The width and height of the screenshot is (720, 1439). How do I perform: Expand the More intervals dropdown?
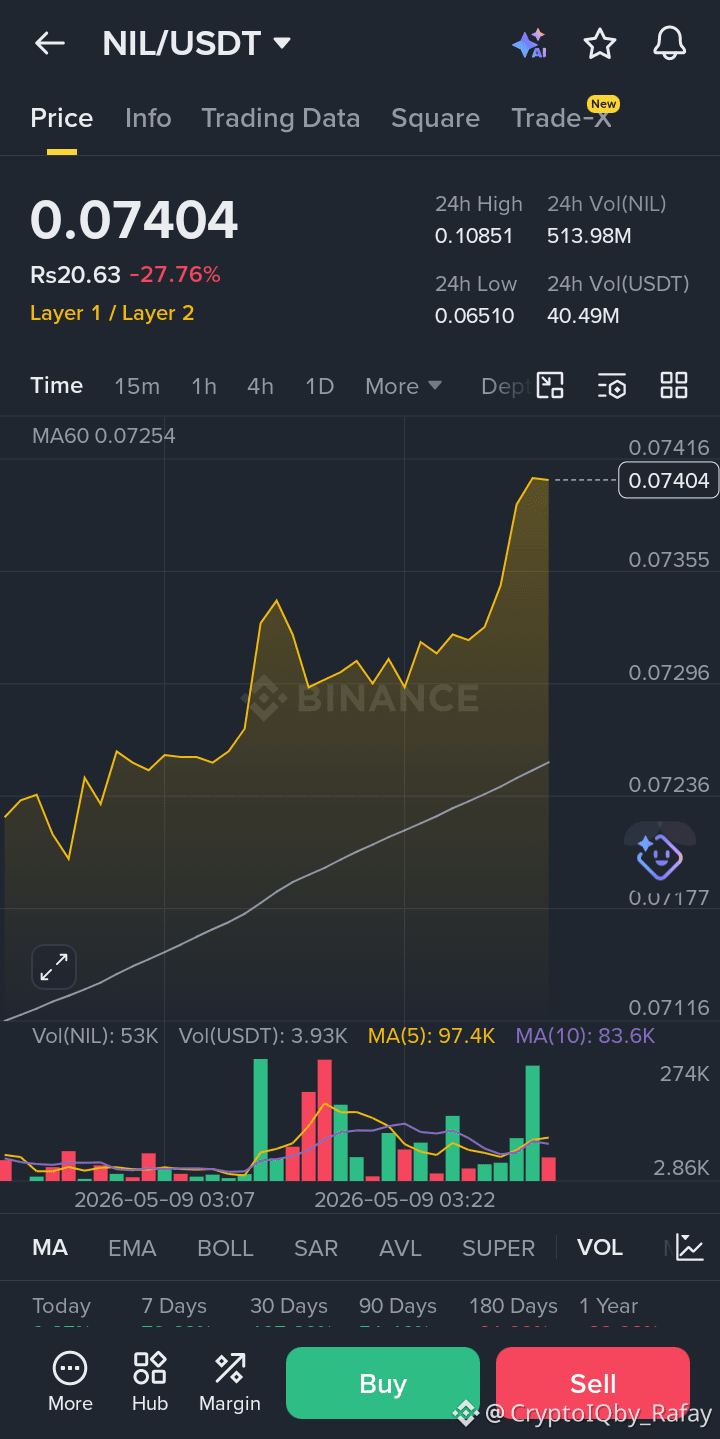click(x=404, y=386)
